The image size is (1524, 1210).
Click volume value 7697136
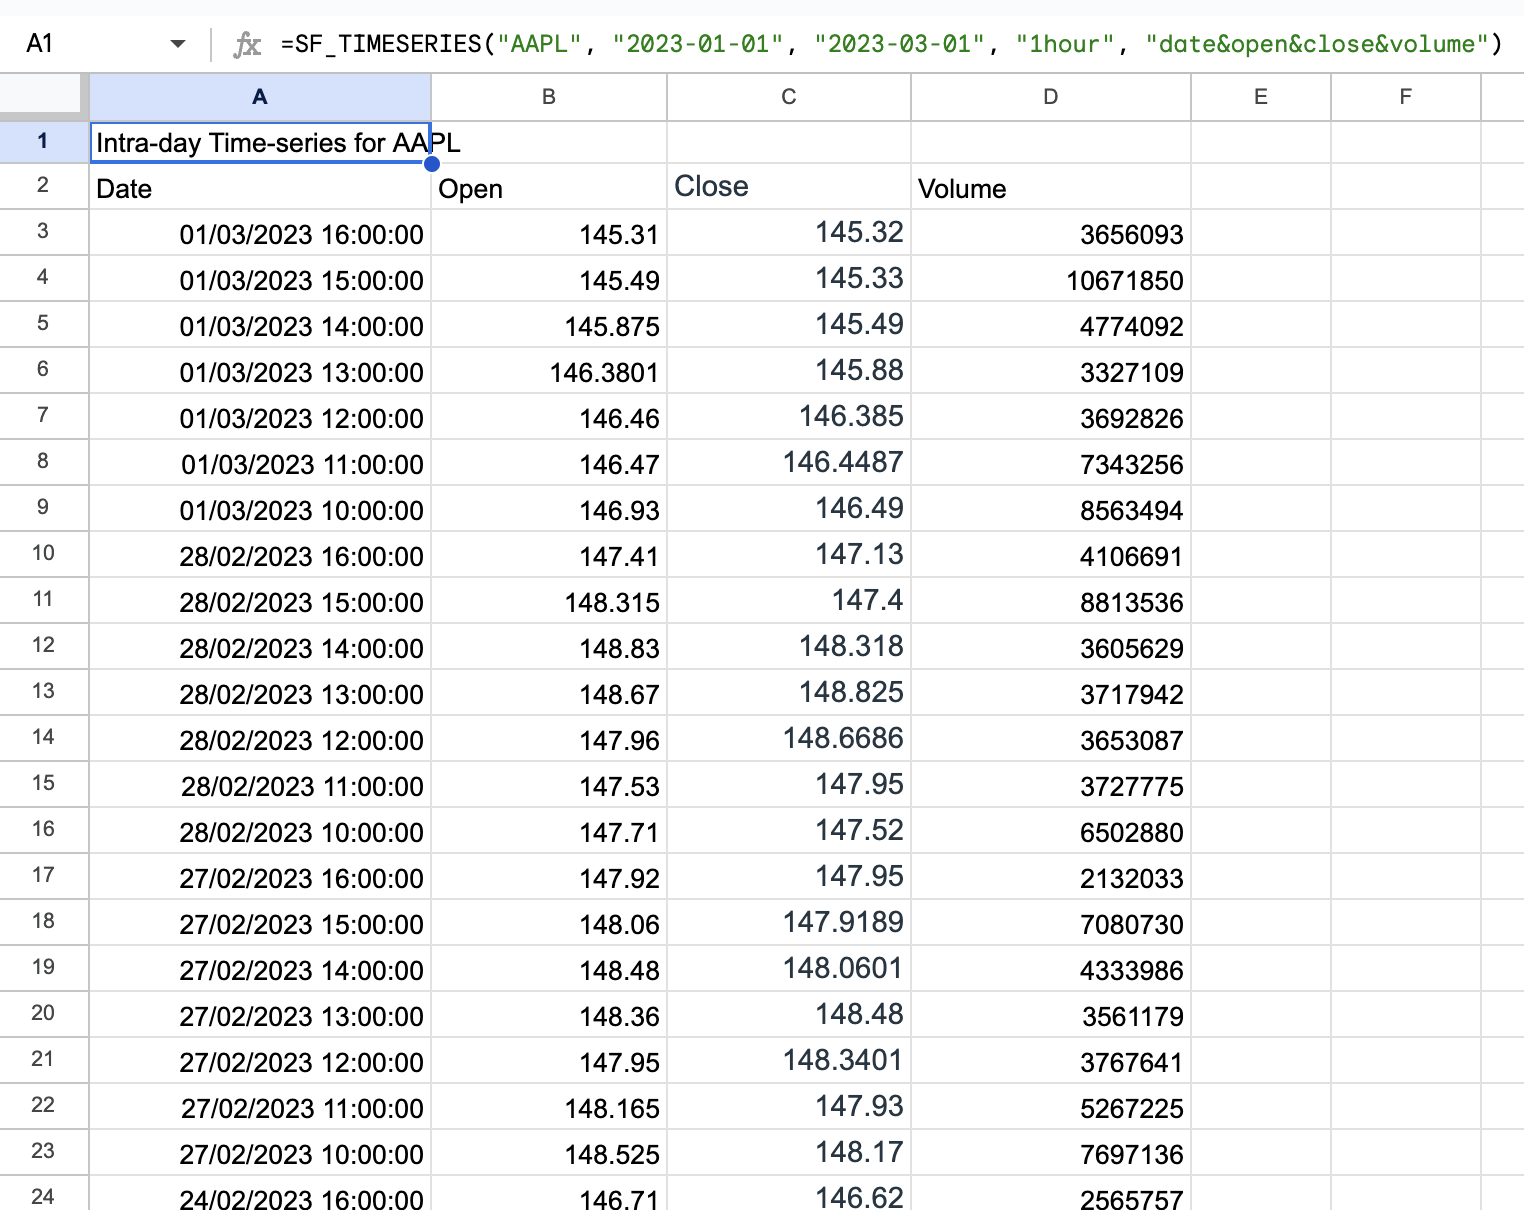click(x=1051, y=1153)
